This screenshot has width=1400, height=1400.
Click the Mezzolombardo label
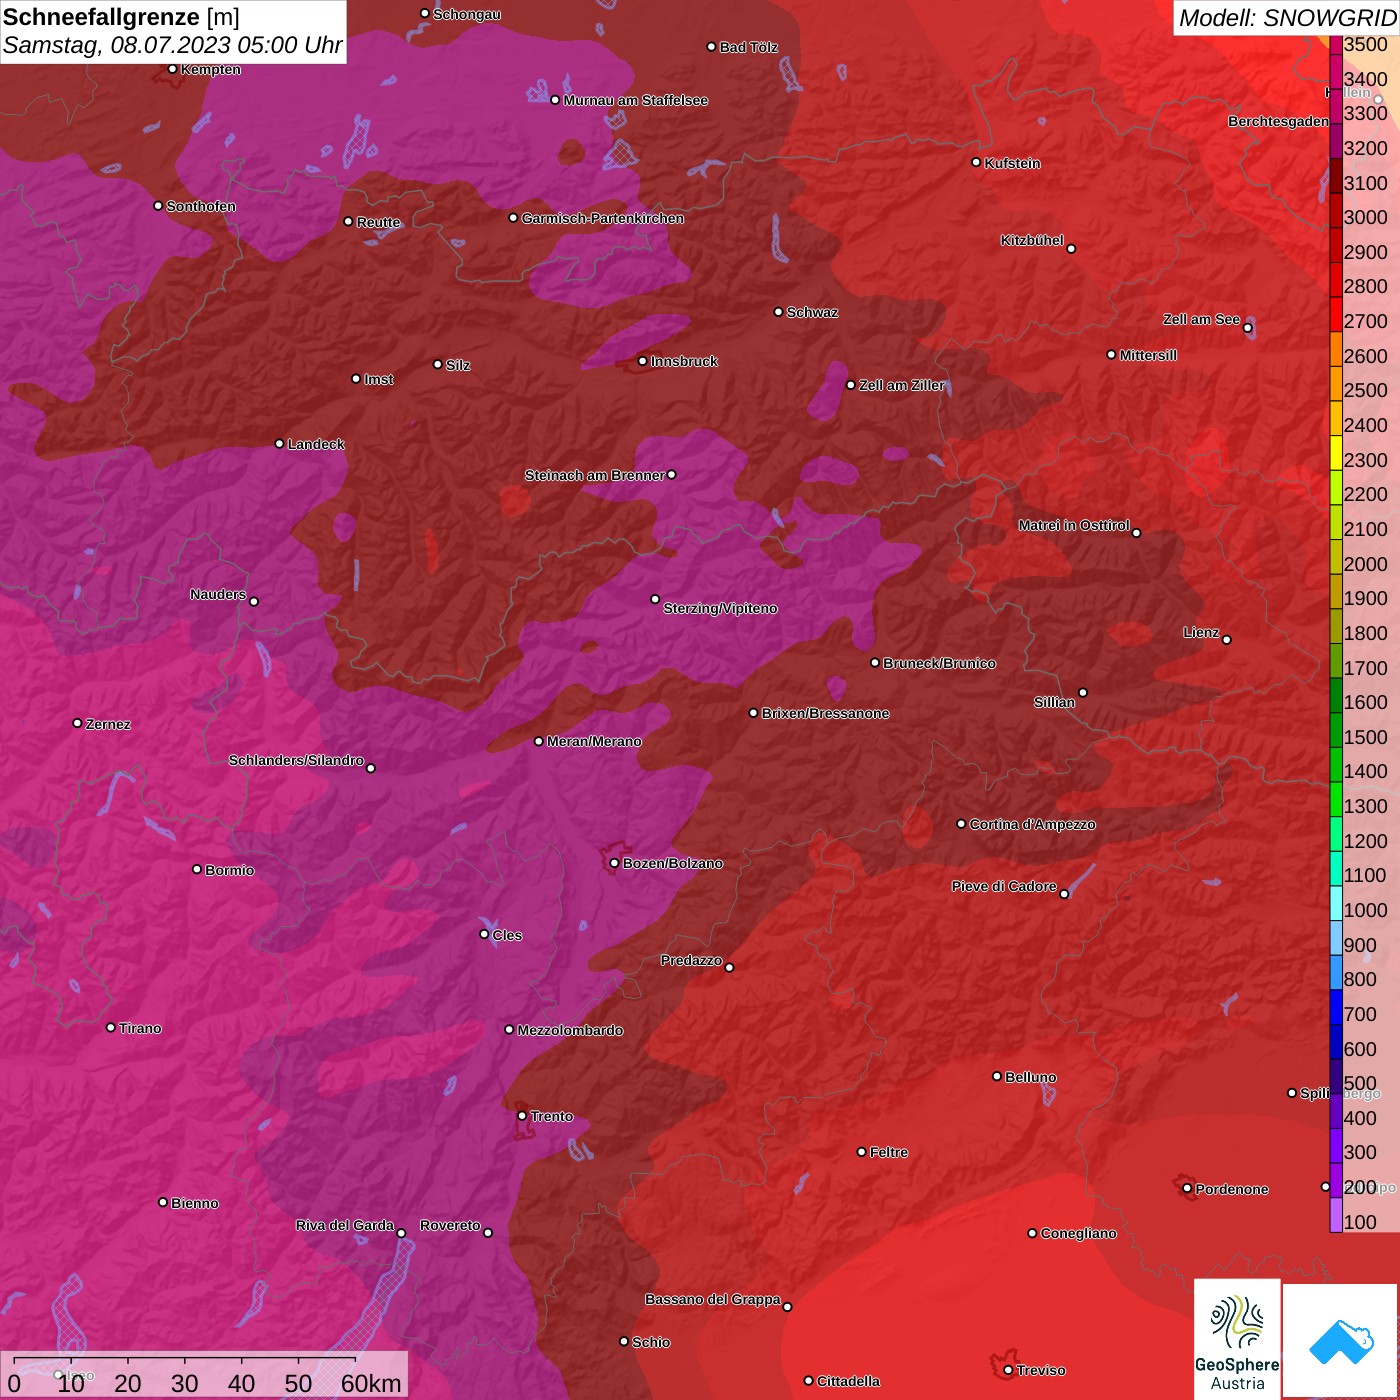[570, 1030]
